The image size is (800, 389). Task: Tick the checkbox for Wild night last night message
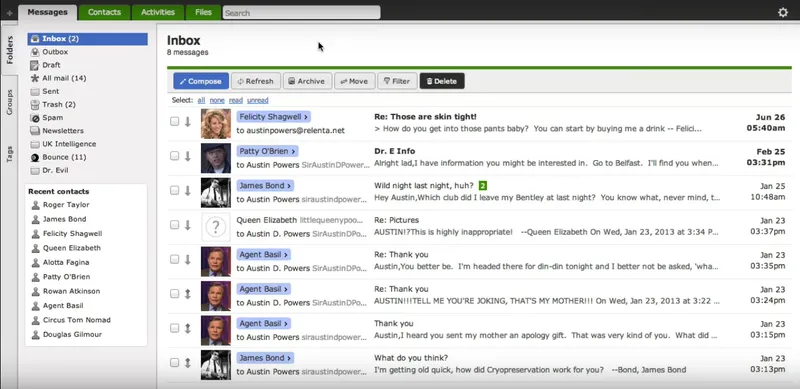pyautogui.click(x=174, y=190)
